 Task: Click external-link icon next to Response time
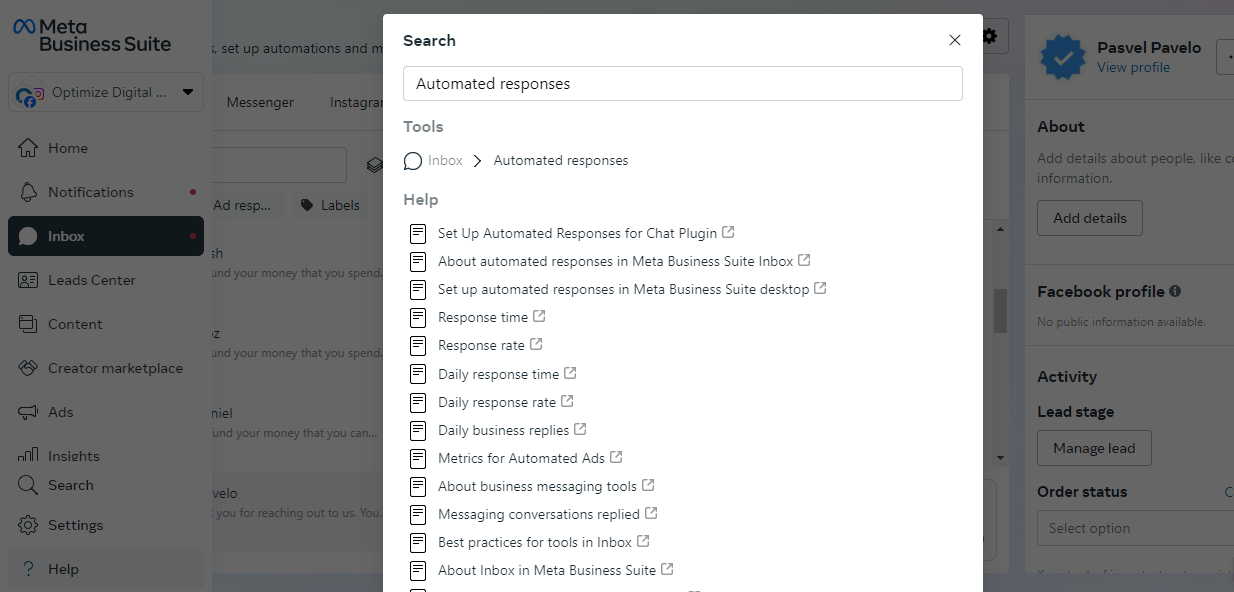pyautogui.click(x=539, y=316)
